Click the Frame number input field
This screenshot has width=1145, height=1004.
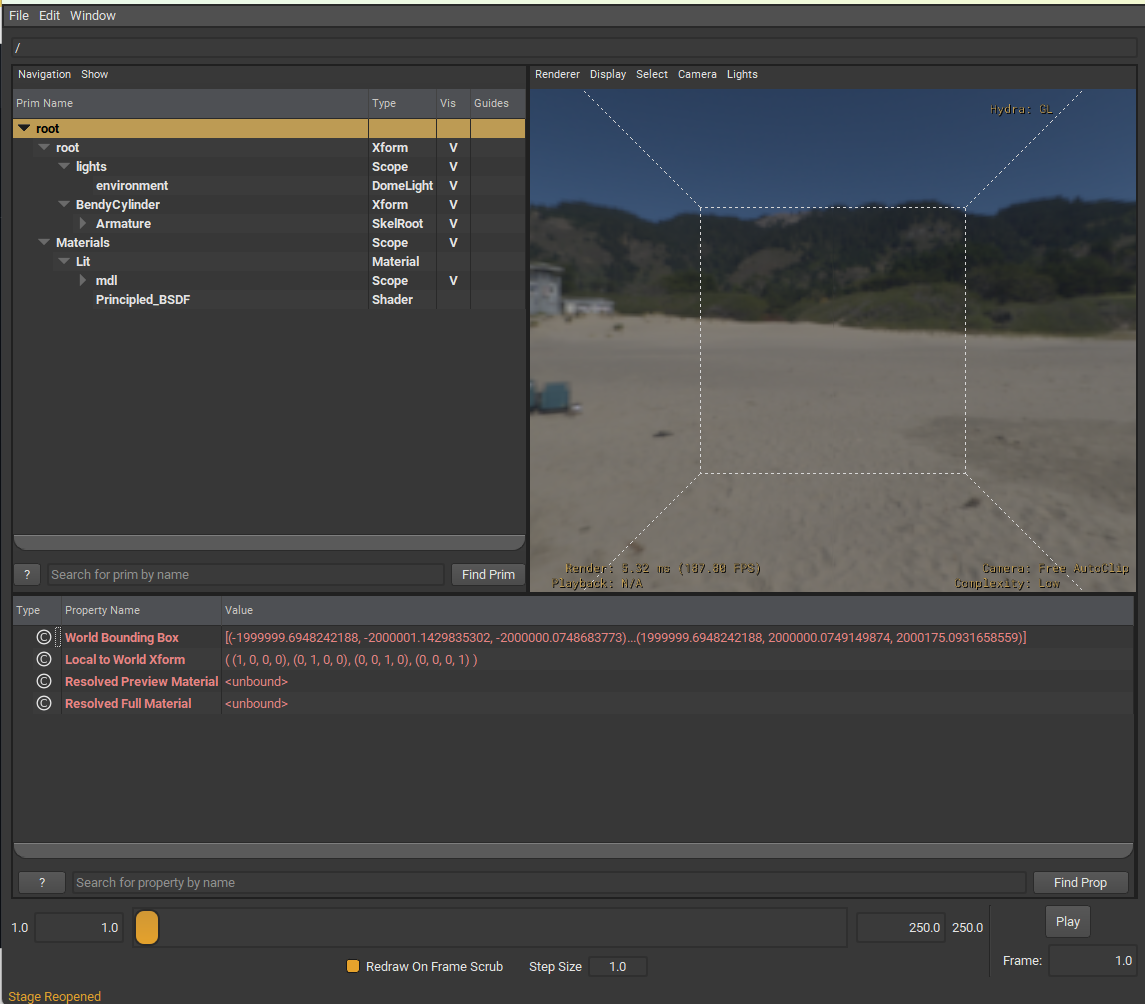pyautogui.click(x=1092, y=961)
